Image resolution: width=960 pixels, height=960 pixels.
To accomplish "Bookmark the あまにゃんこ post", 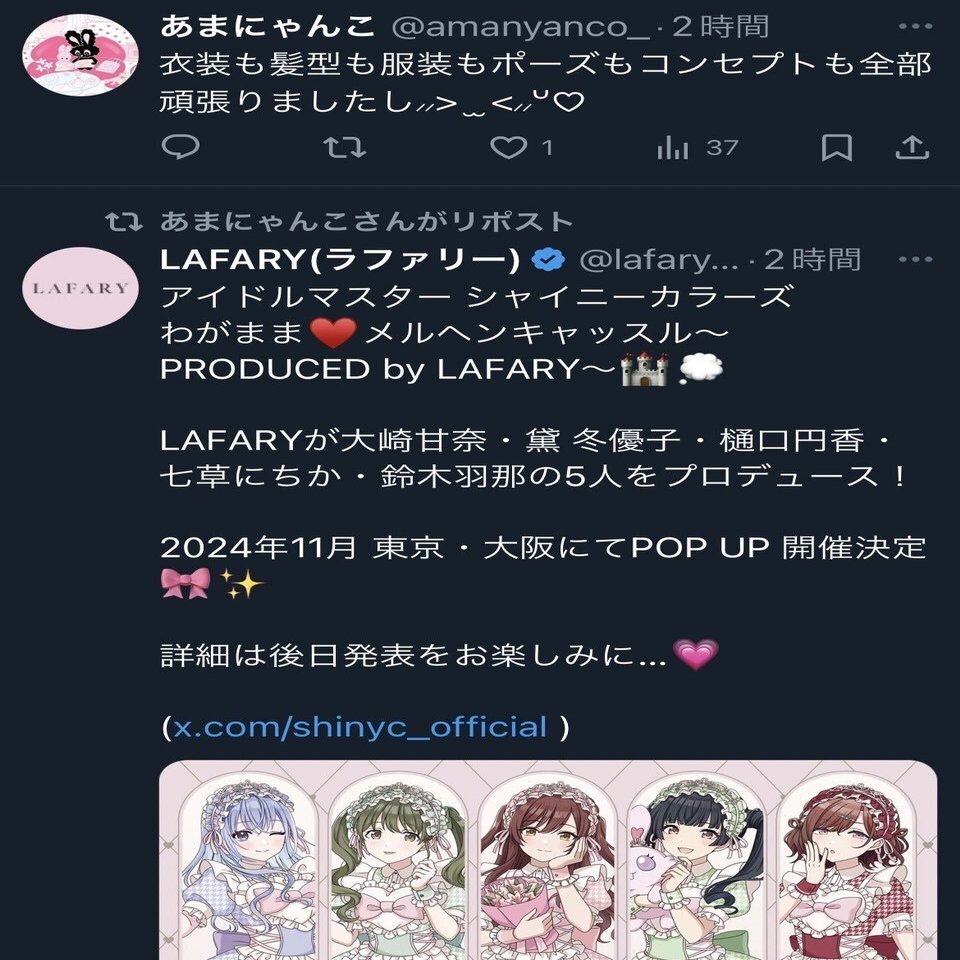I will pyautogui.click(x=836, y=148).
